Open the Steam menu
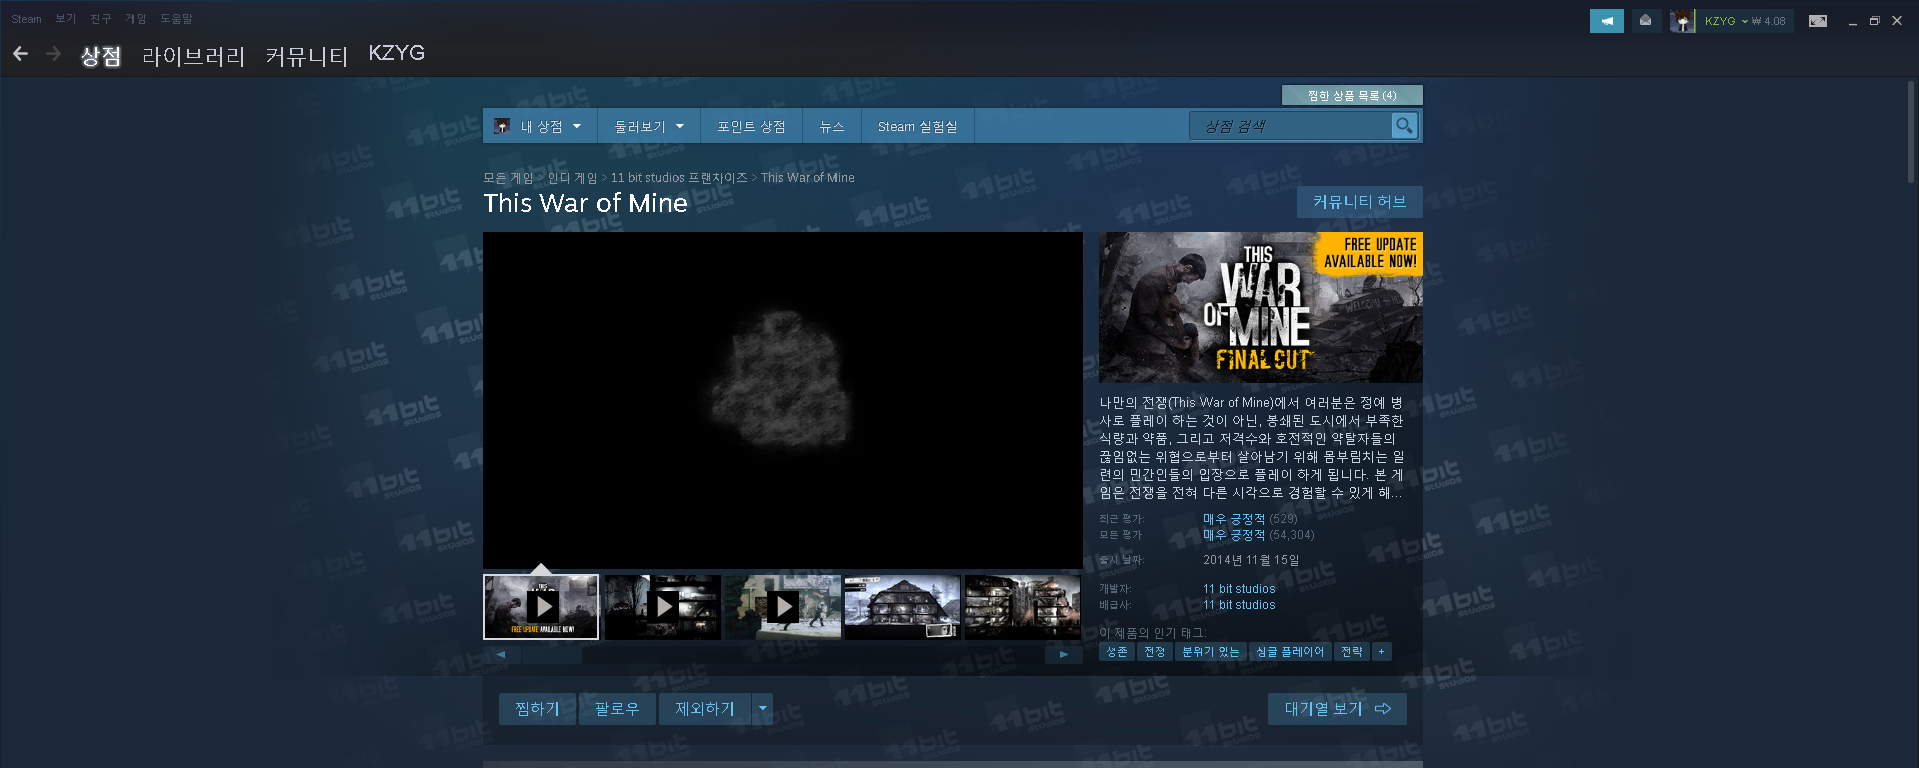 tap(26, 19)
